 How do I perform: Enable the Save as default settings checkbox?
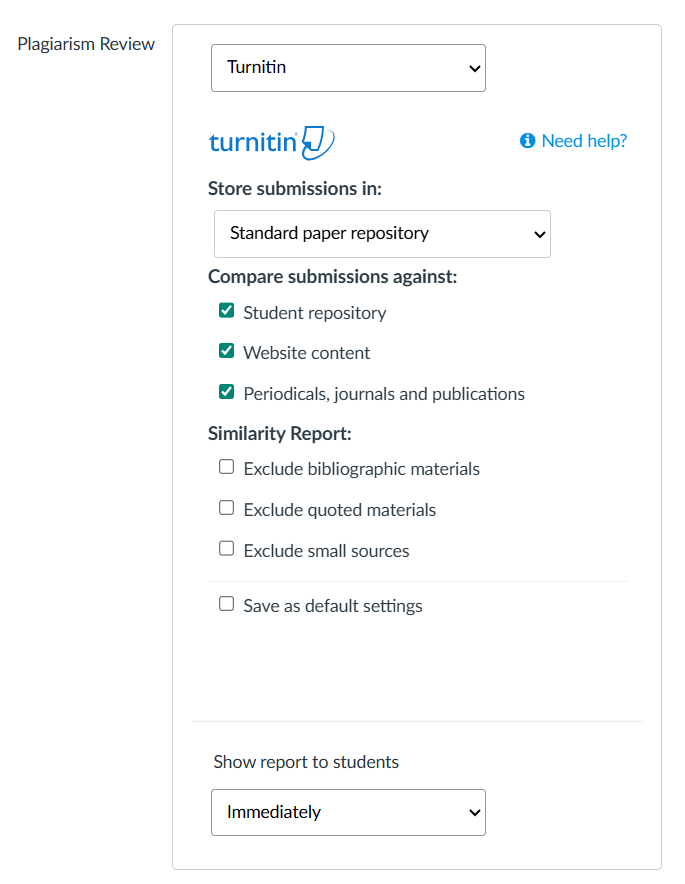pyautogui.click(x=226, y=604)
